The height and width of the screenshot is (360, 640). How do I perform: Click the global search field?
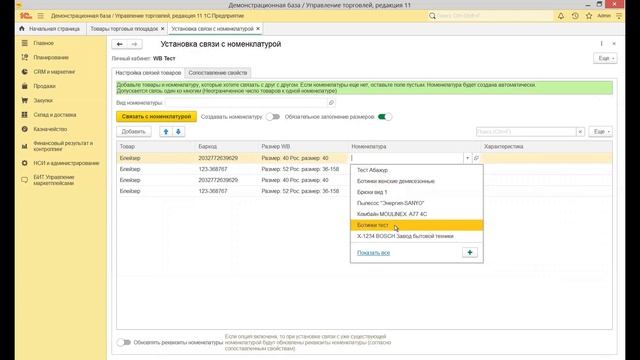[494, 16]
